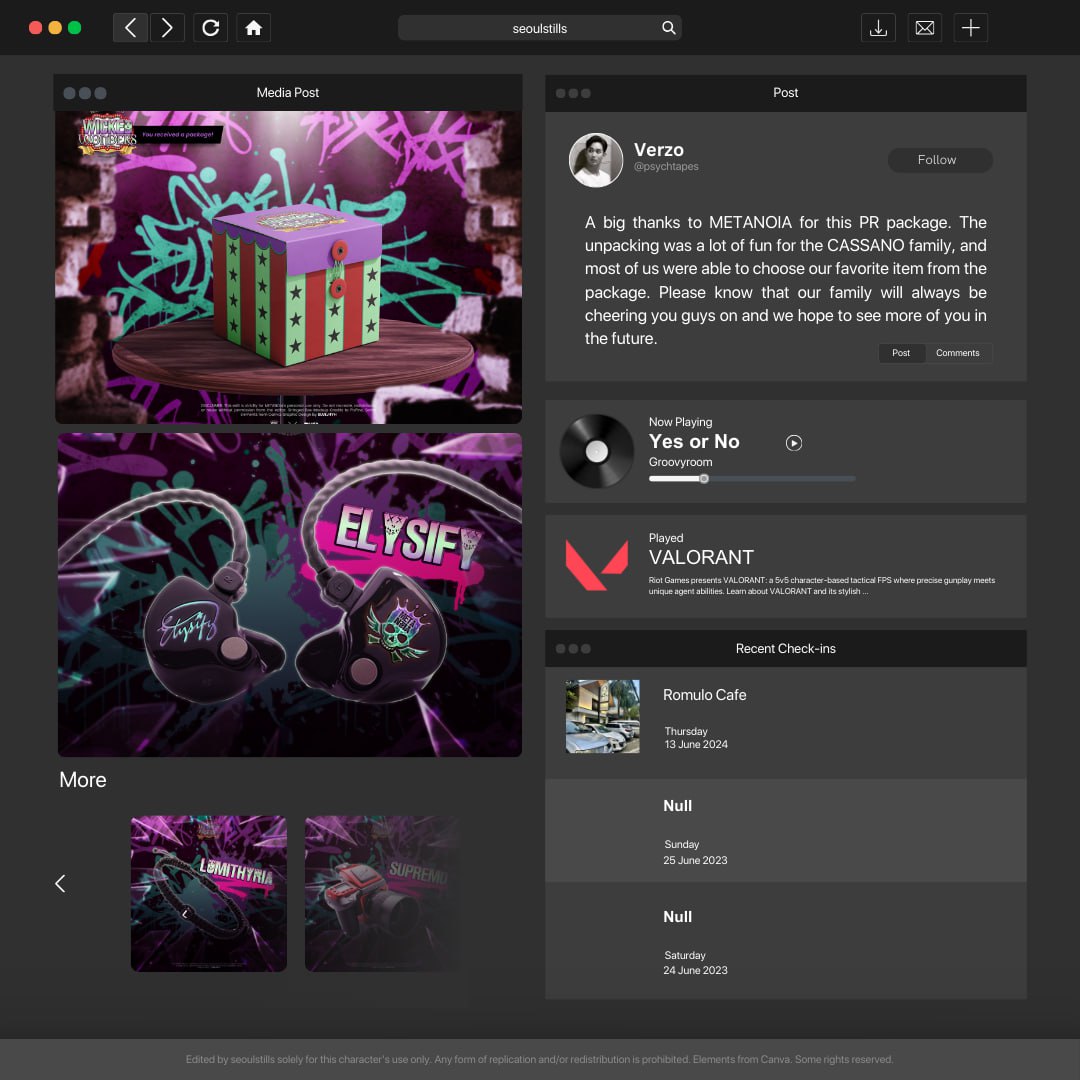Click the @psychtapes handle
Viewport: 1080px width, 1080px height.
pos(666,167)
